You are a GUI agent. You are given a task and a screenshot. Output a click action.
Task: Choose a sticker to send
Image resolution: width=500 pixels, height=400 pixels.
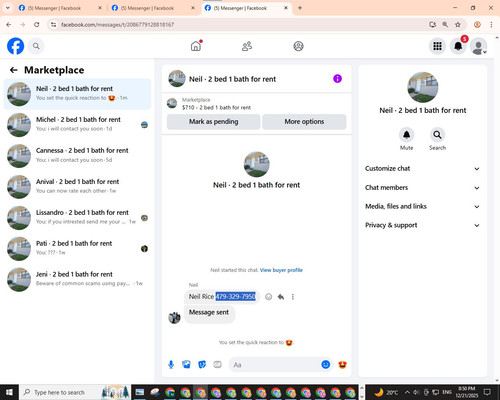click(202, 364)
